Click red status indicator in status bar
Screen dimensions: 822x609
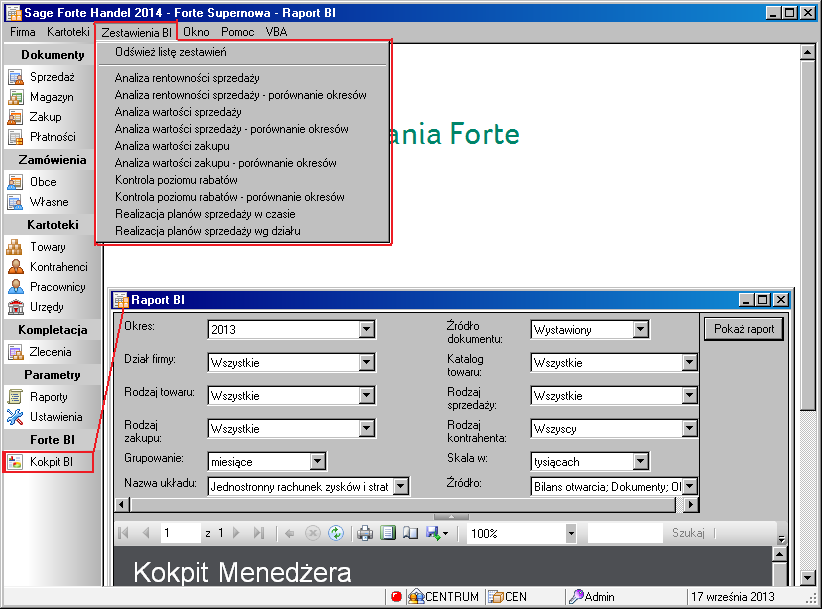click(x=396, y=596)
